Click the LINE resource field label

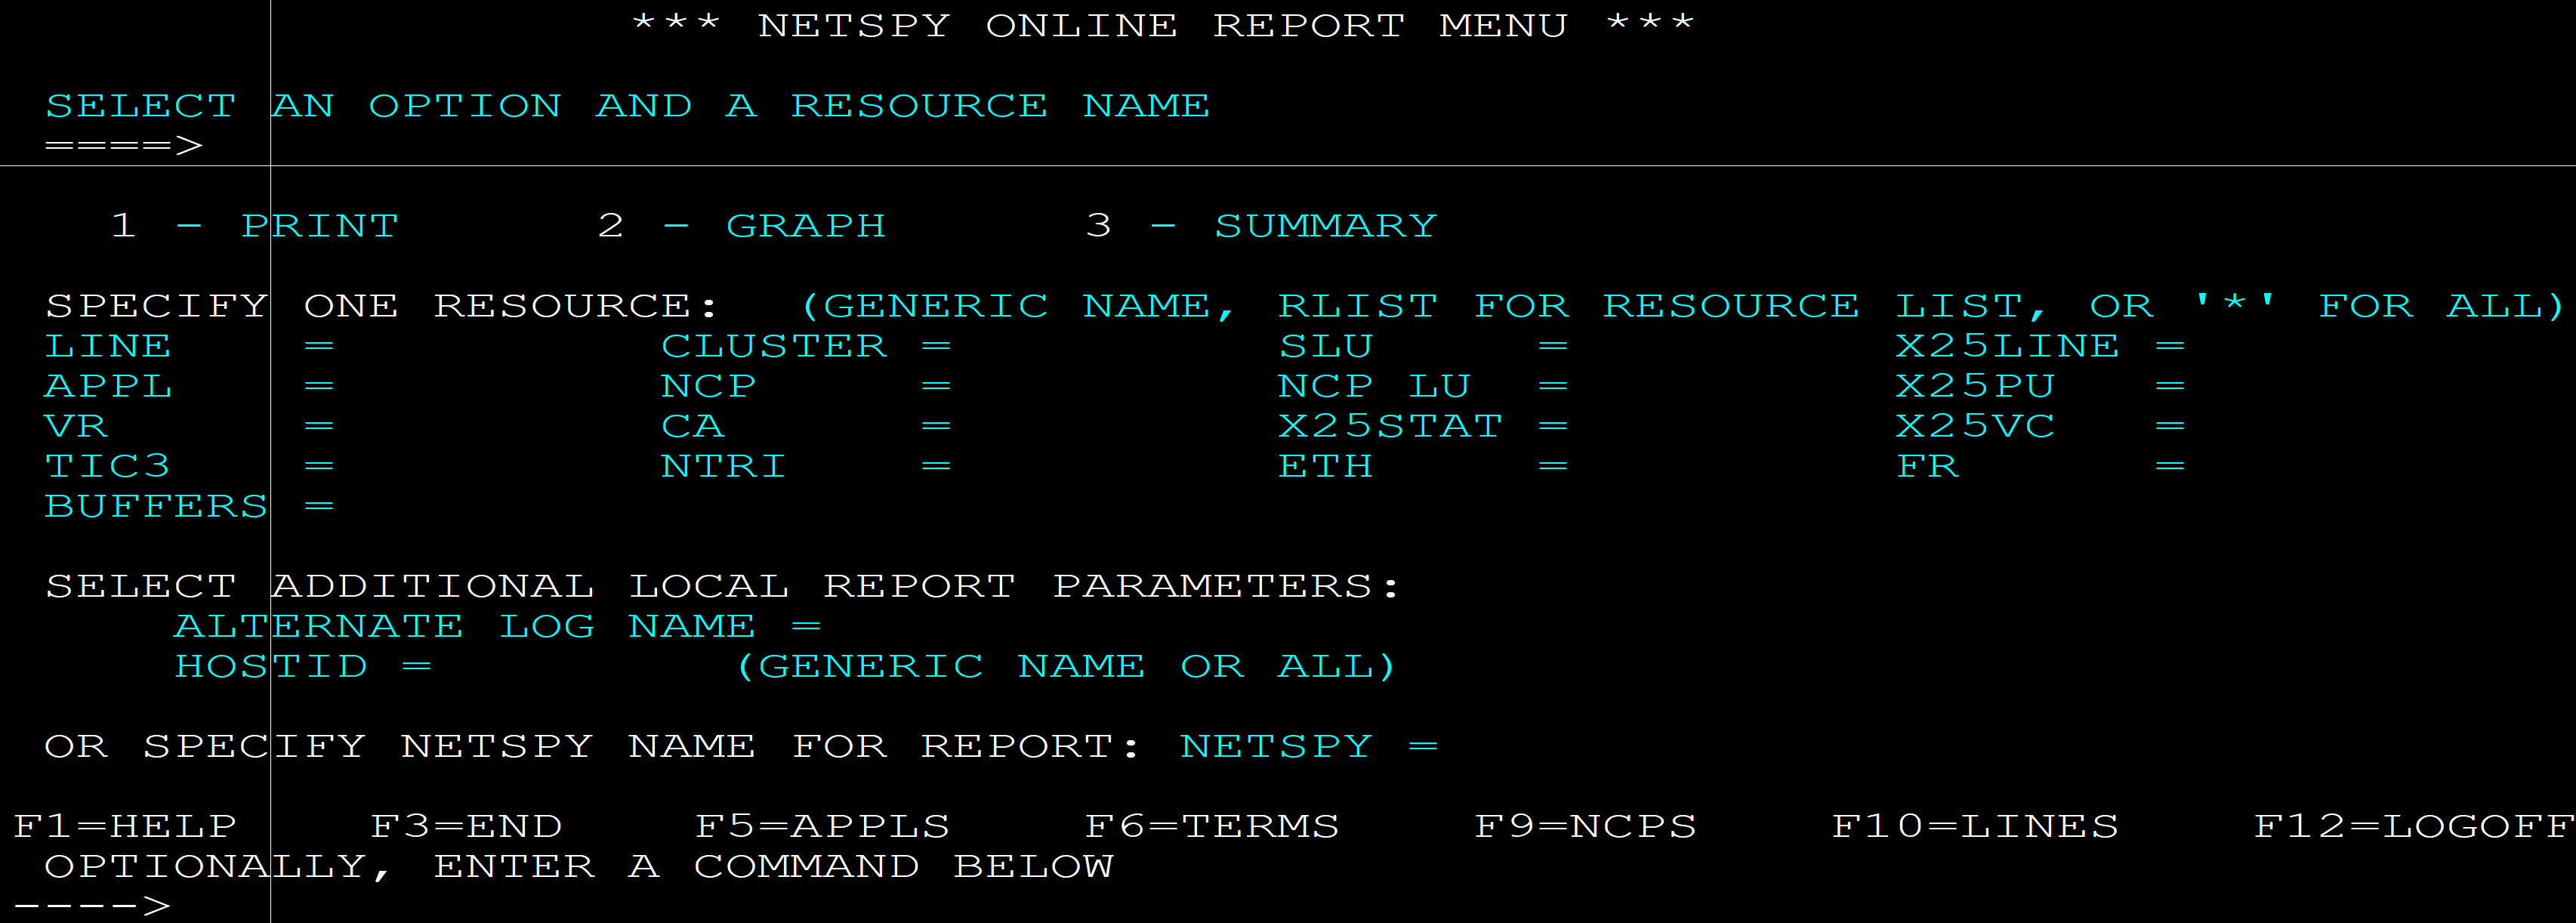[108, 346]
